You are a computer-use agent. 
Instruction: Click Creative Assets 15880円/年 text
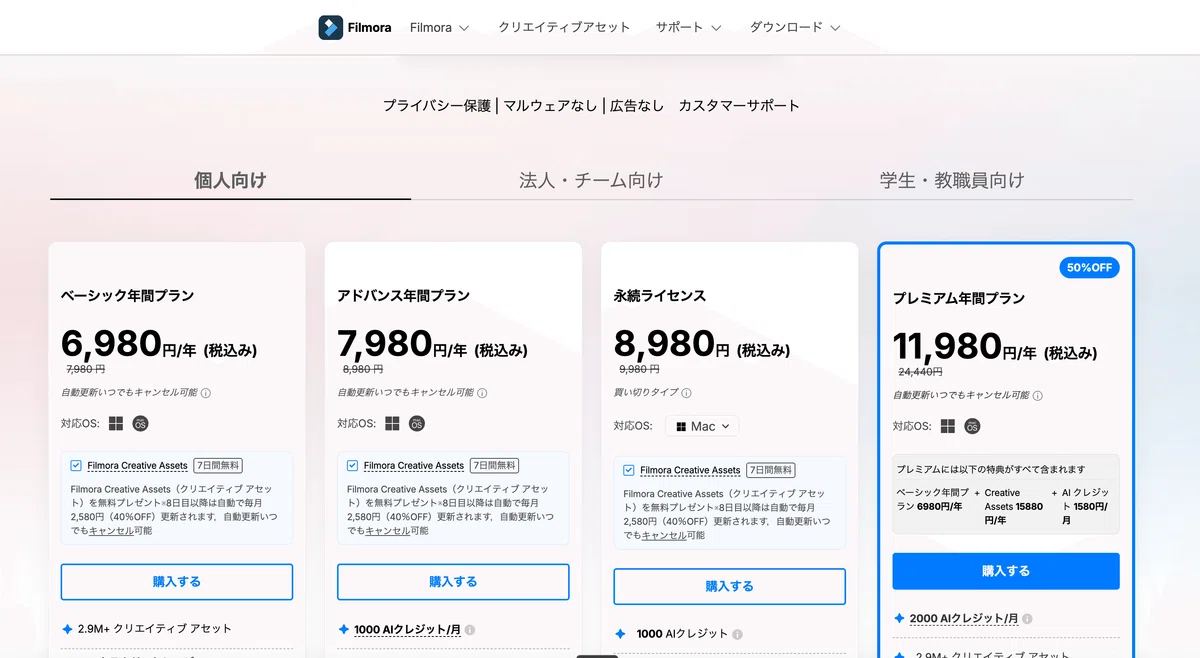point(1014,506)
